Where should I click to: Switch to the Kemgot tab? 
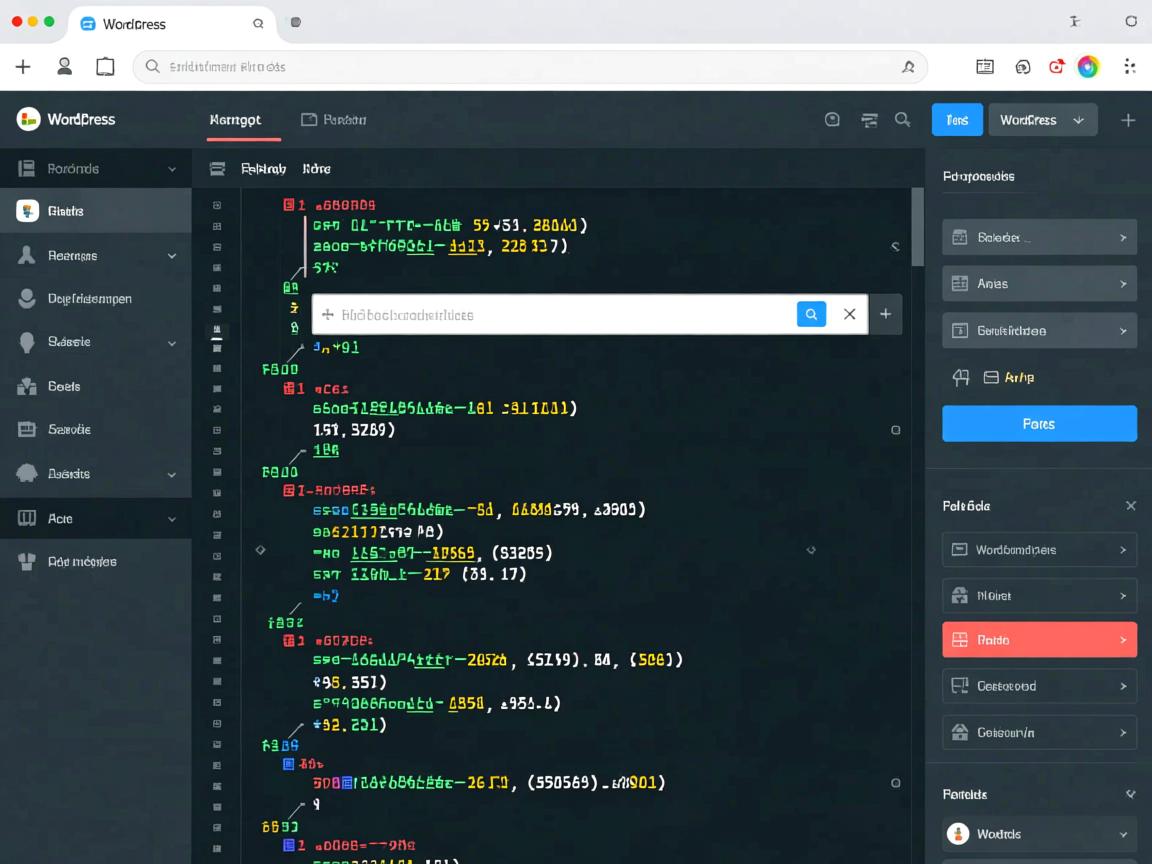pyautogui.click(x=235, y=120)
